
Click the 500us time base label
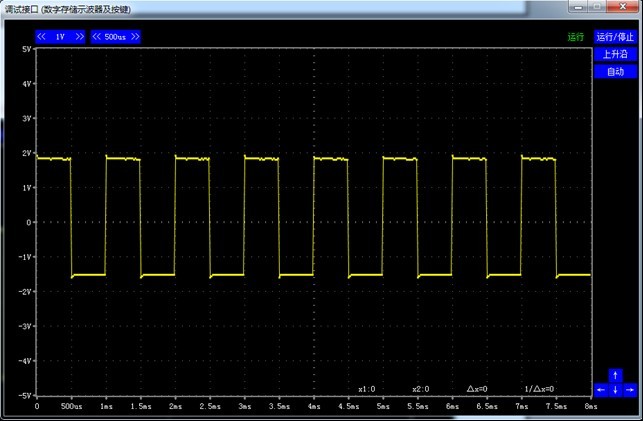click(115, 37)
